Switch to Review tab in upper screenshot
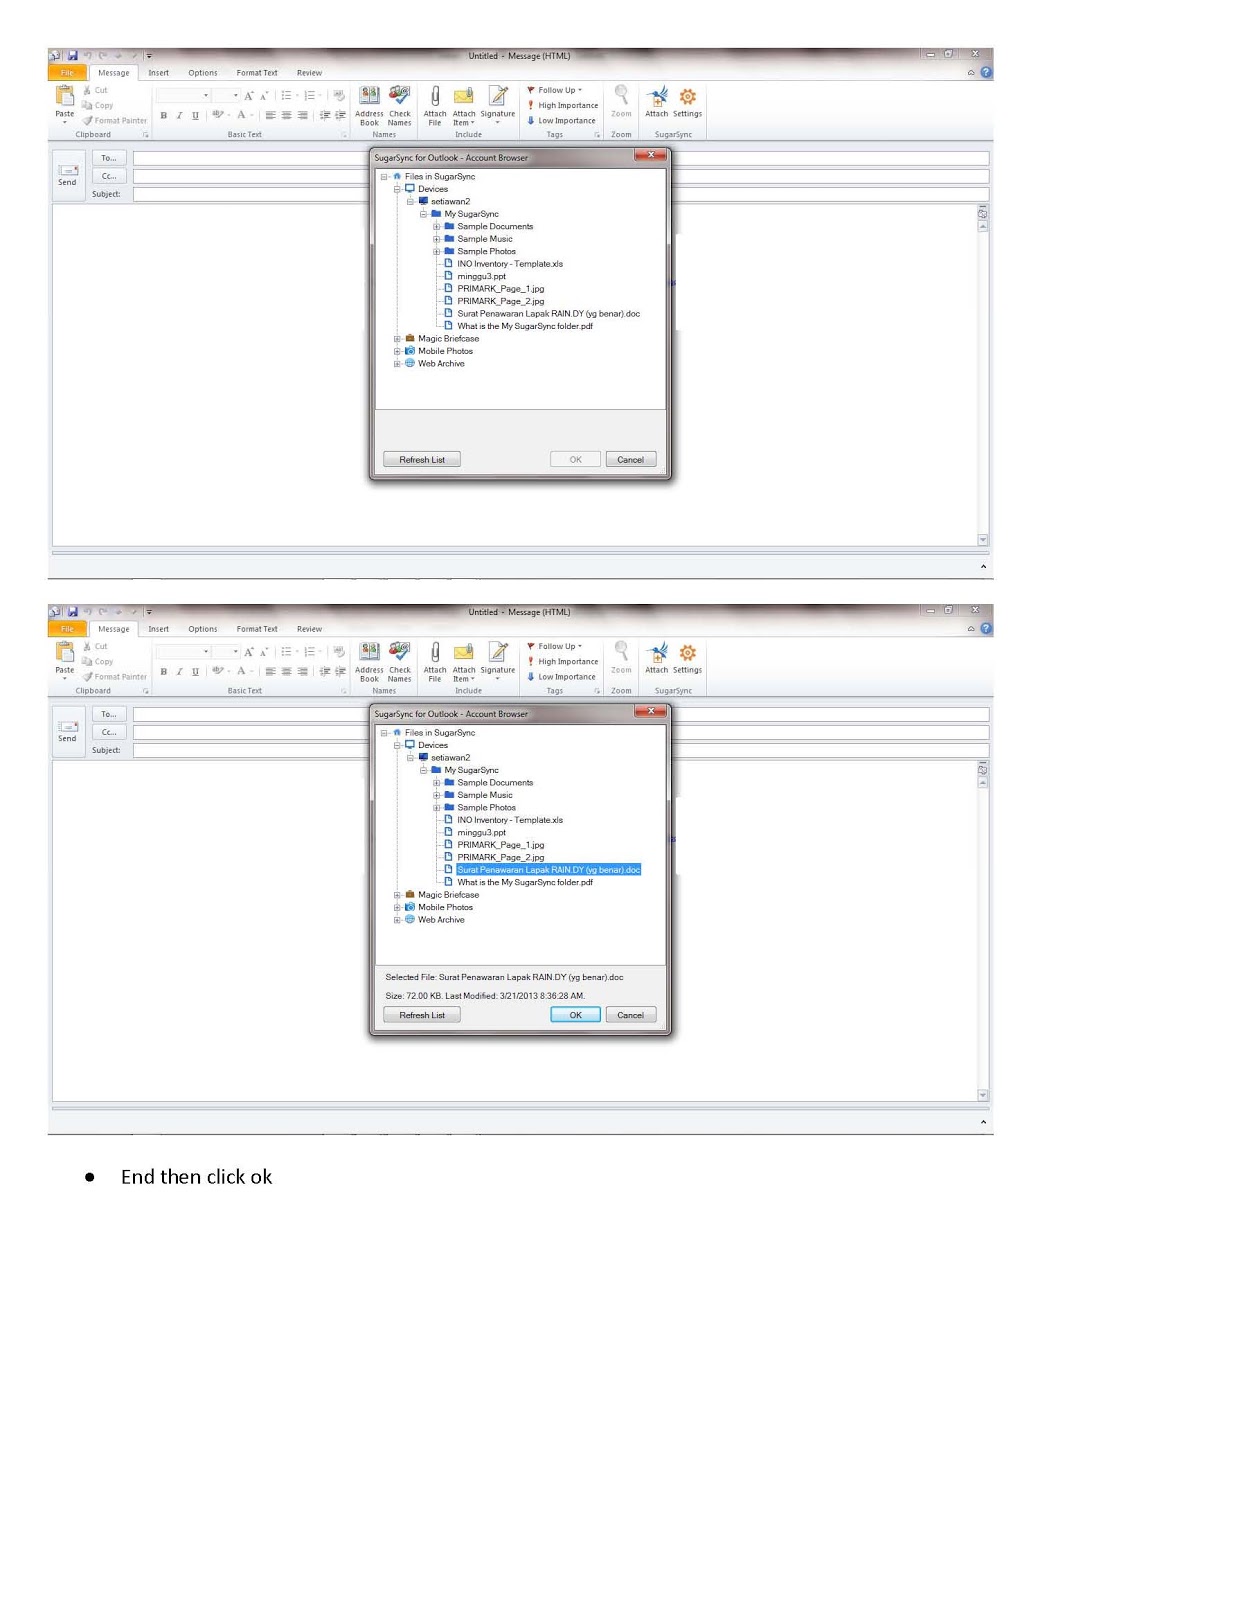 tap(309, 73)
